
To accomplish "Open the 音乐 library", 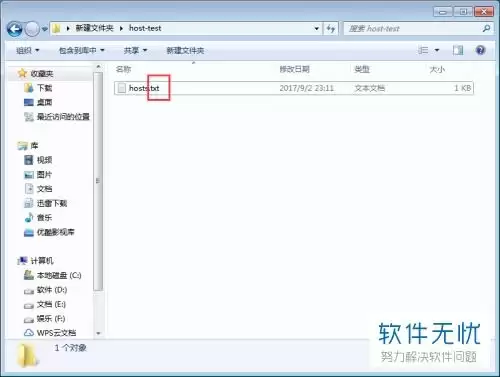I will (44, 217).
